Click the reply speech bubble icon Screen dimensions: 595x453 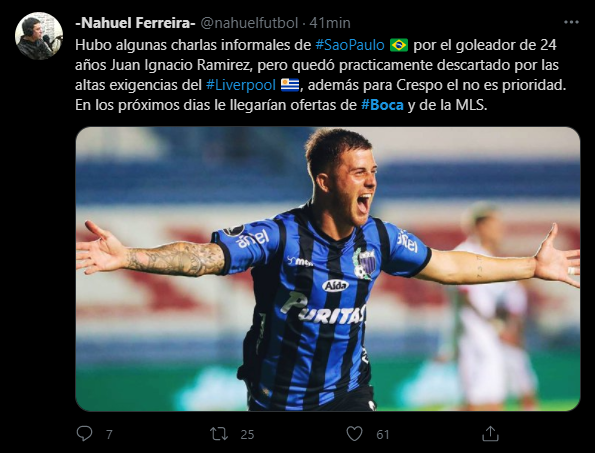tap(84, 433)
